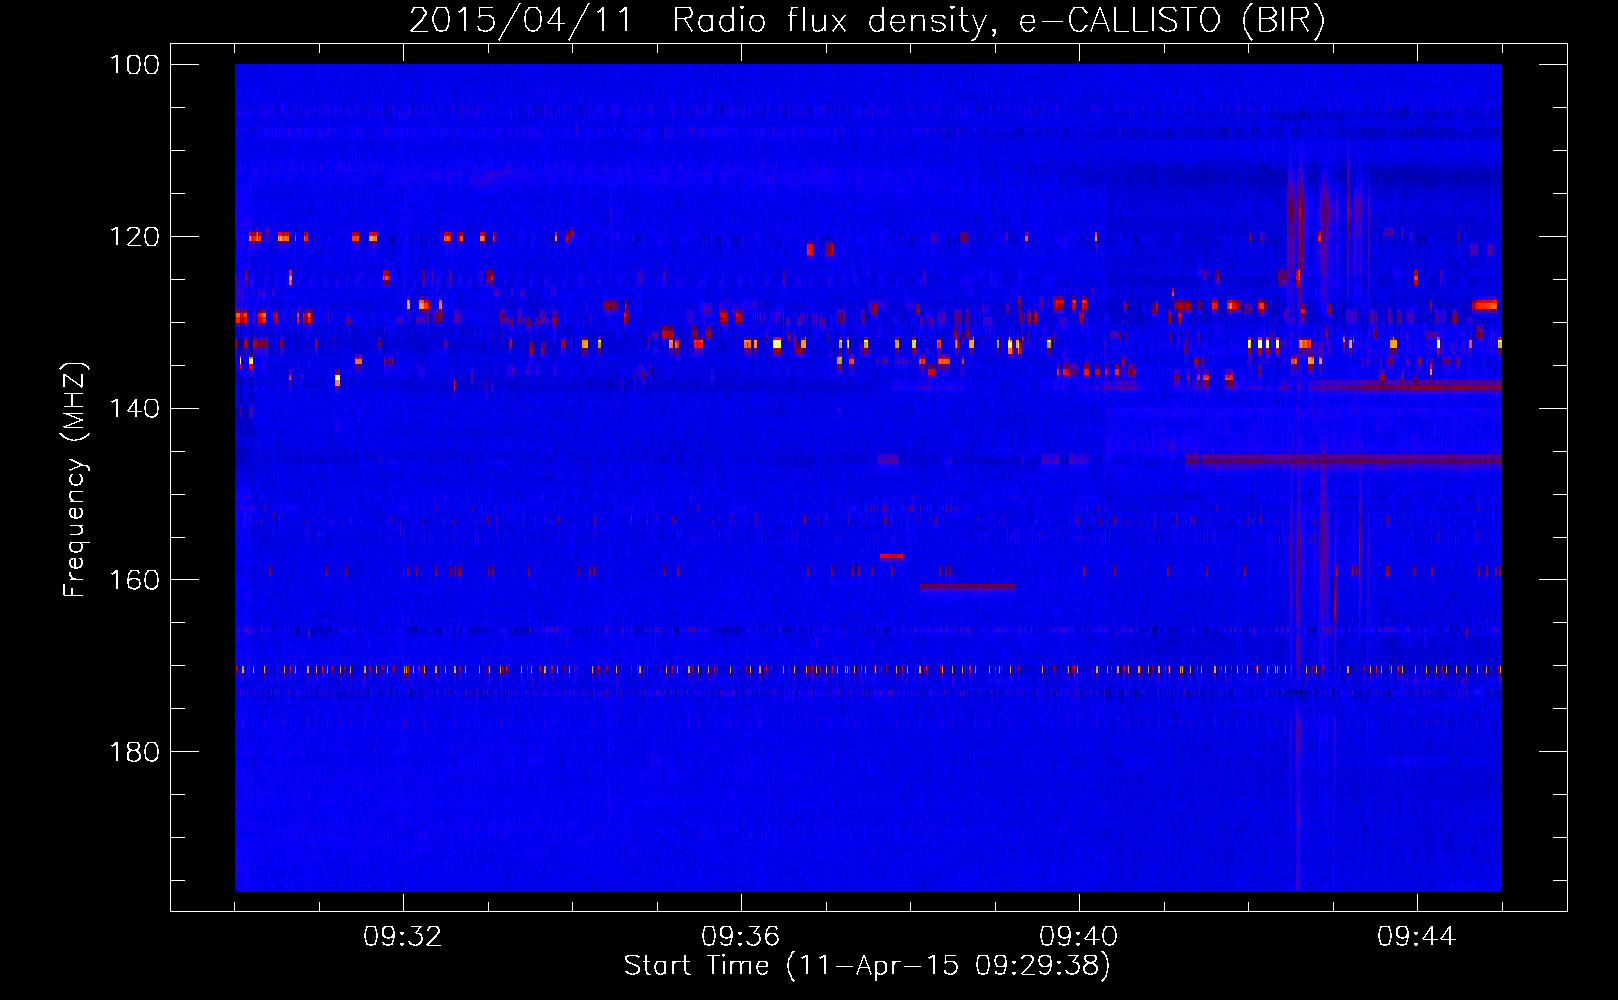Click the 100 frequency tick label
Image resolution: width=1618 pixels, height=1000 pixels.
click(134, 65)
